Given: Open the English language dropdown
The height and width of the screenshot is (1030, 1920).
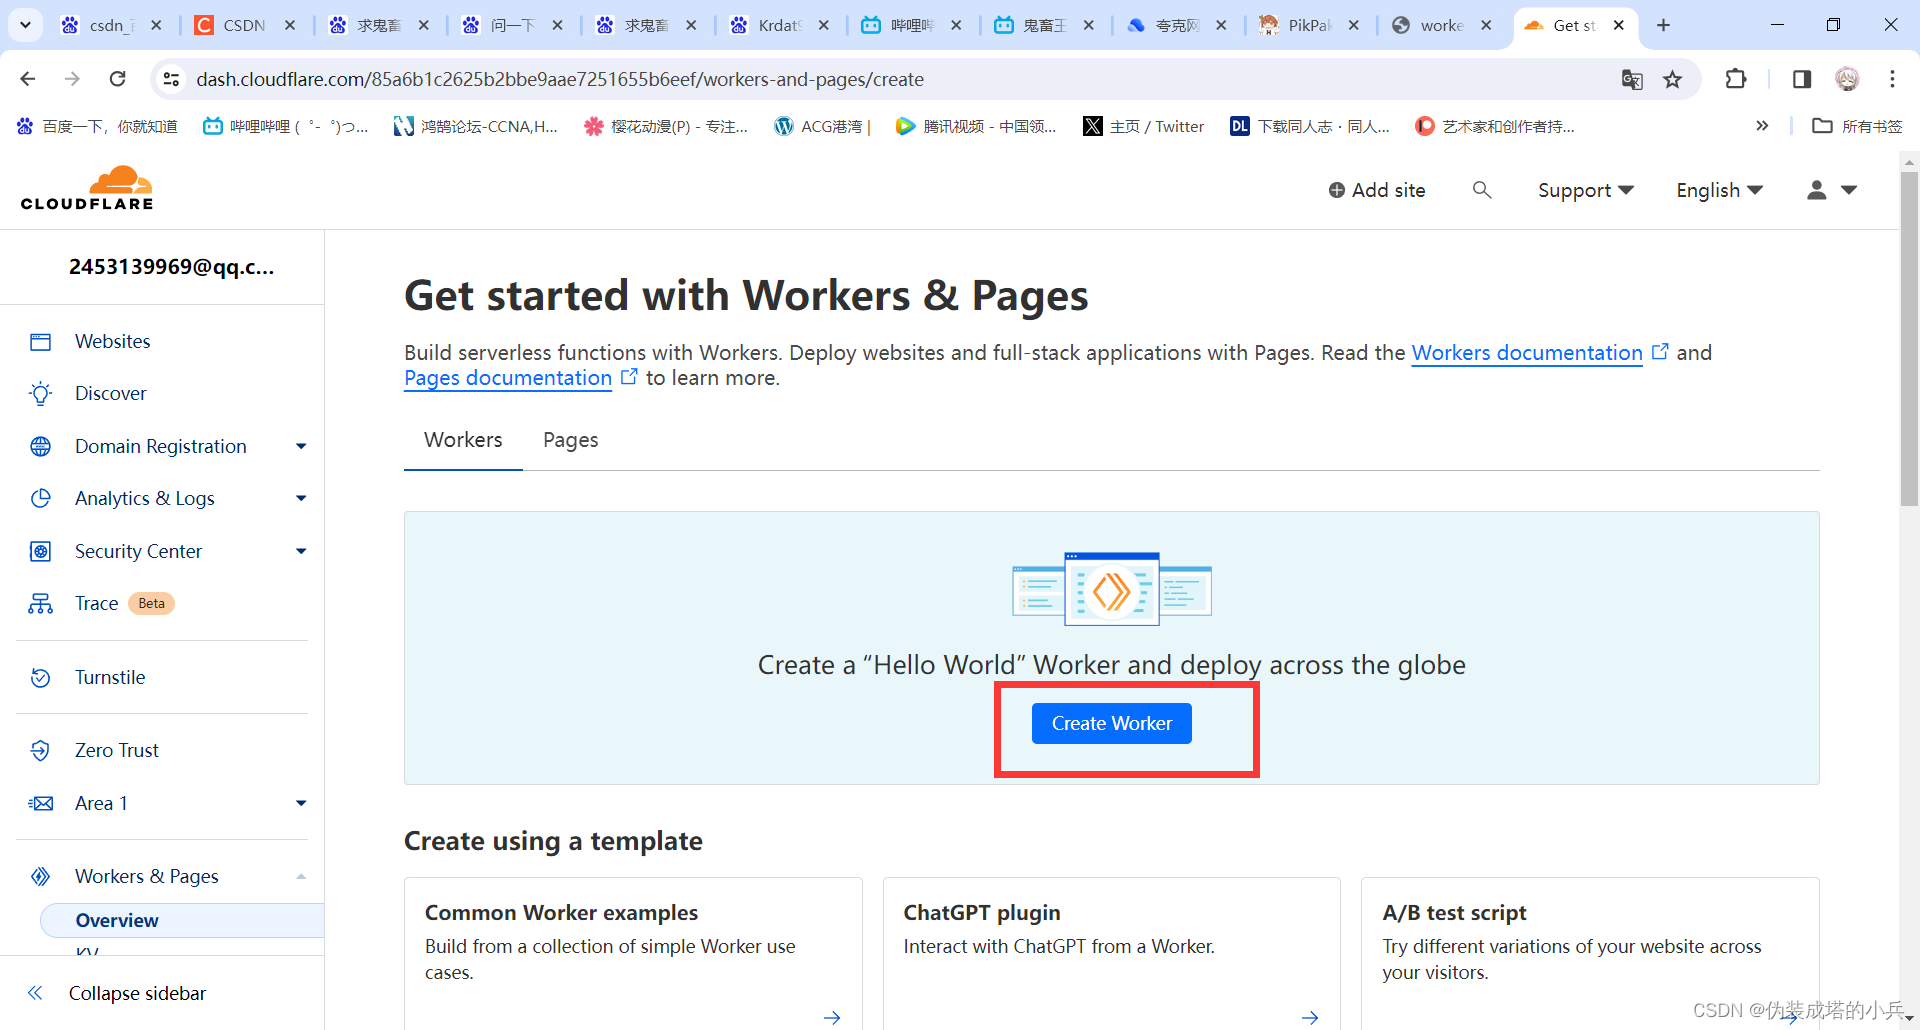Looking at the screenshot, I should coord(1719,190).
